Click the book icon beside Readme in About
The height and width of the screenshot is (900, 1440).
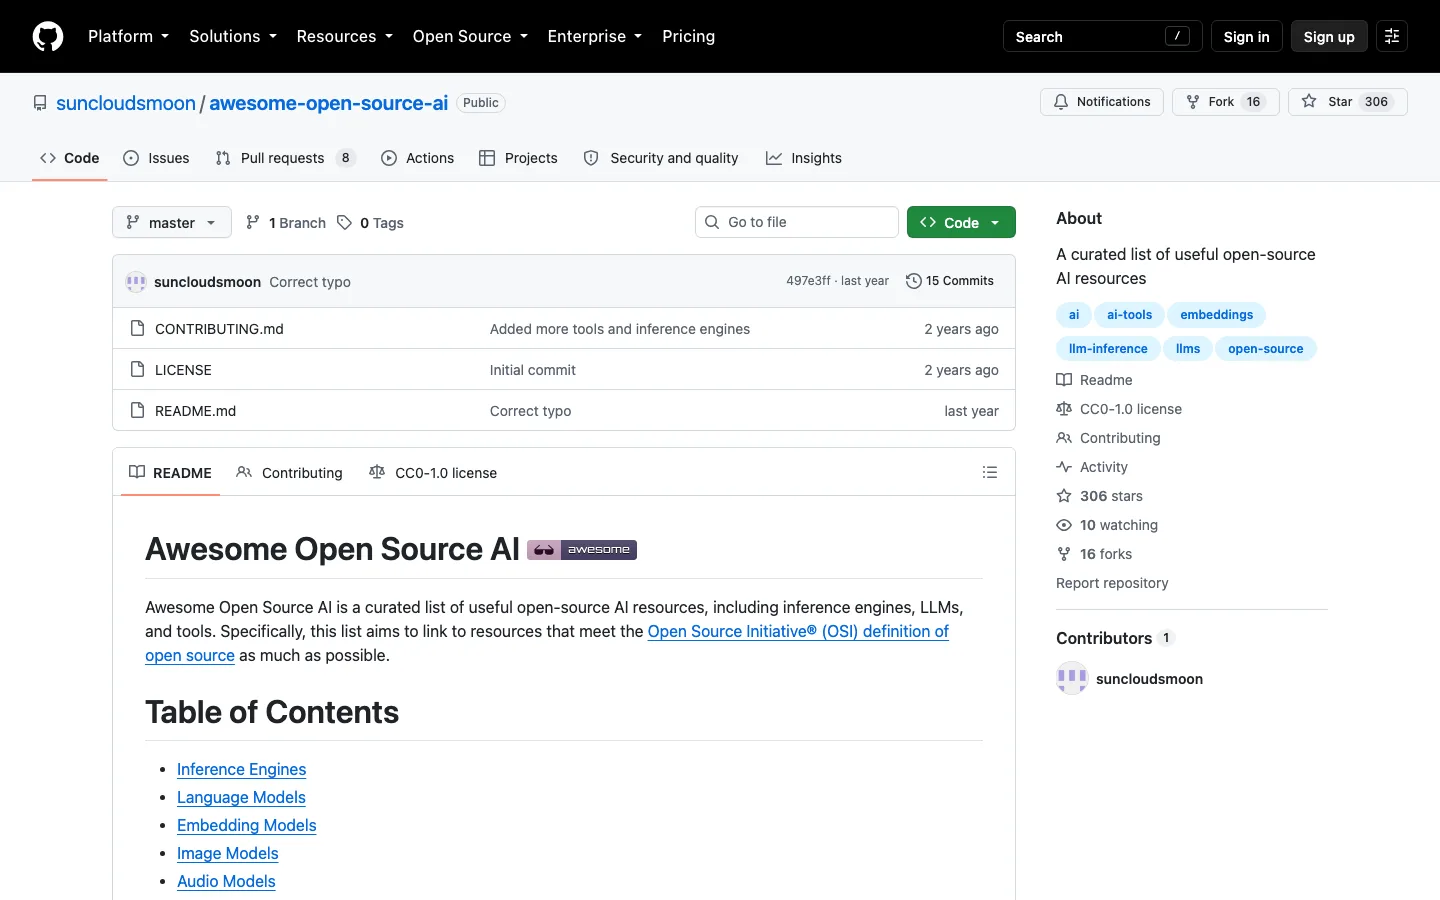coord(1064,380)
